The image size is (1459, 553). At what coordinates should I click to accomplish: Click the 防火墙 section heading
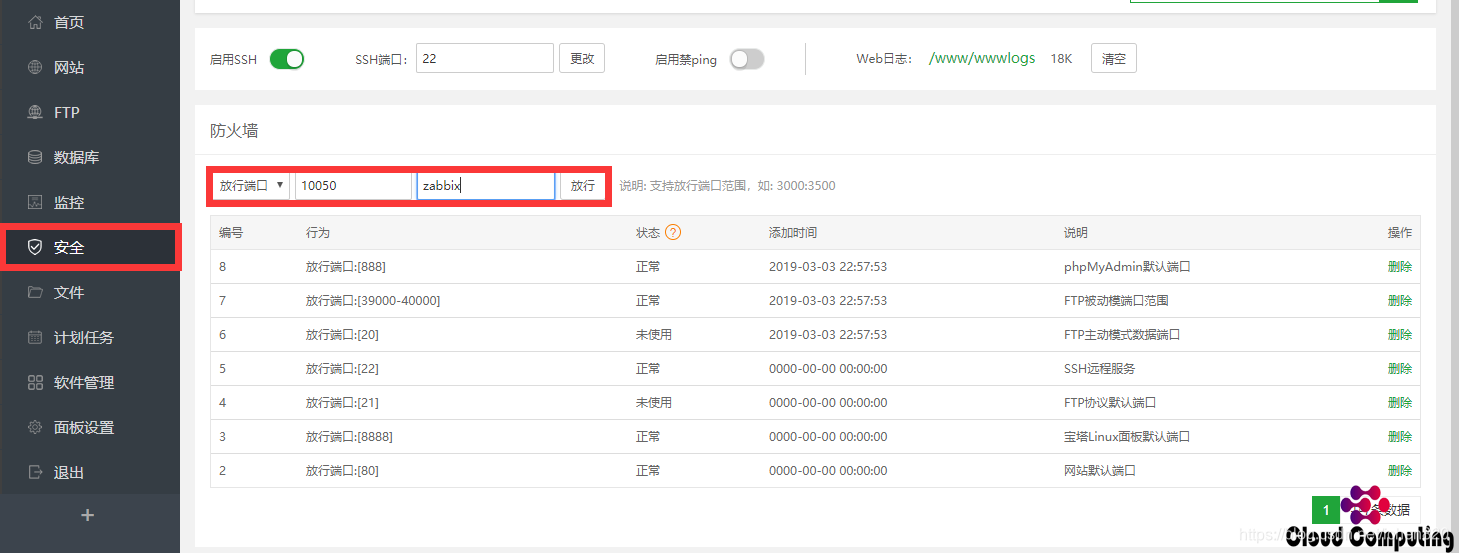[235, 131]
